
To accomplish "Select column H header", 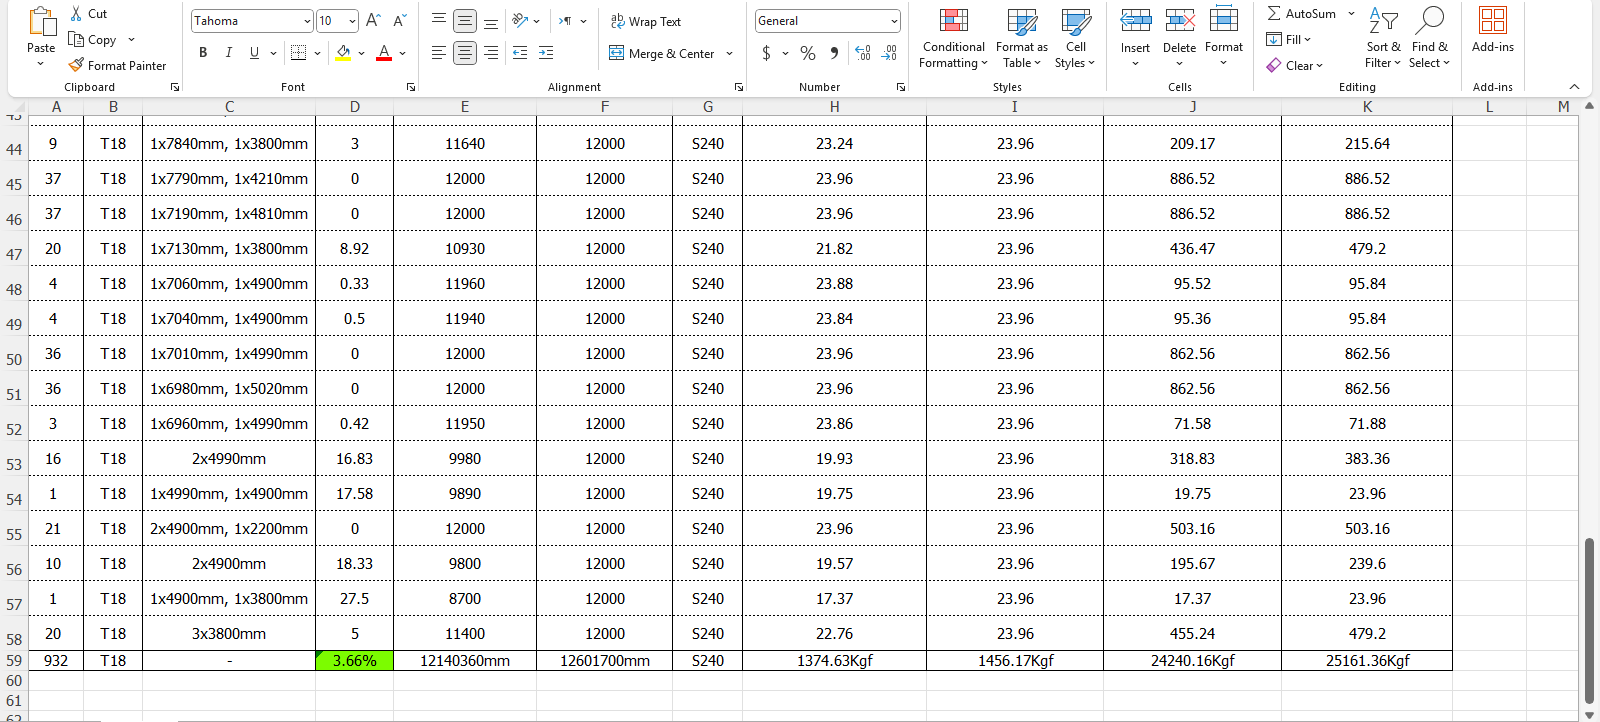I will pos(834,107).
